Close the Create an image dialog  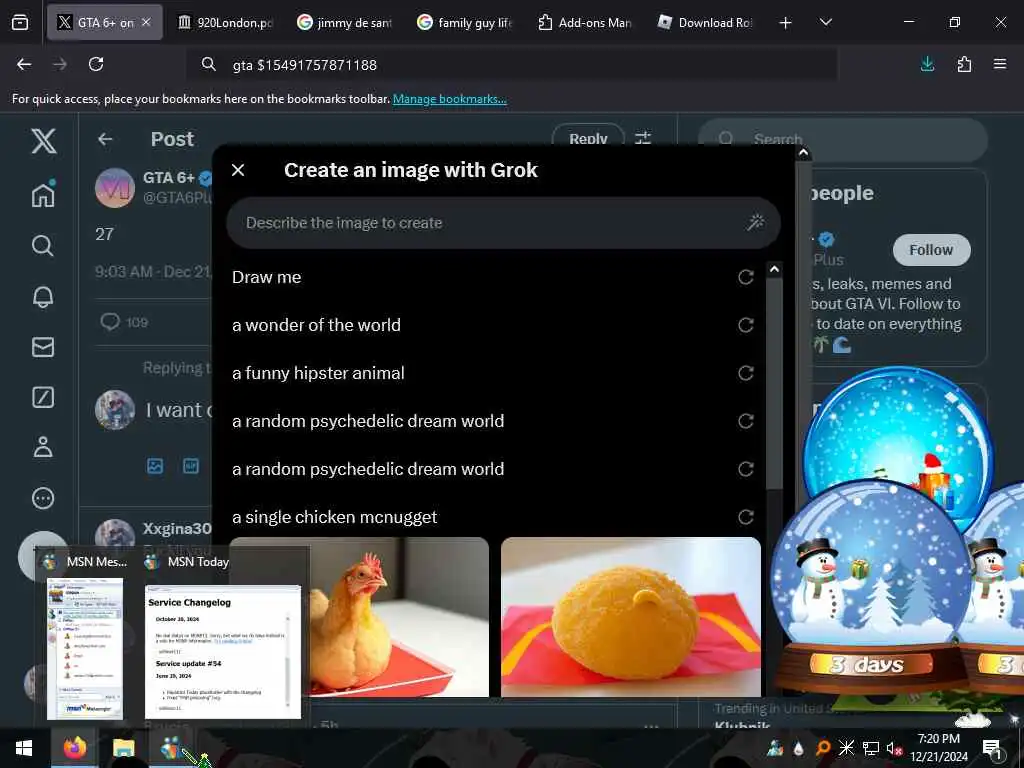click(x=238, y=170)
